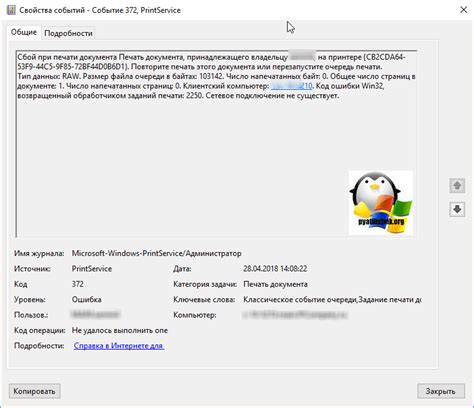The width and height of the screenshot is (474, 408).
Task: Click the event code value 372
Action: click(78, 284)
